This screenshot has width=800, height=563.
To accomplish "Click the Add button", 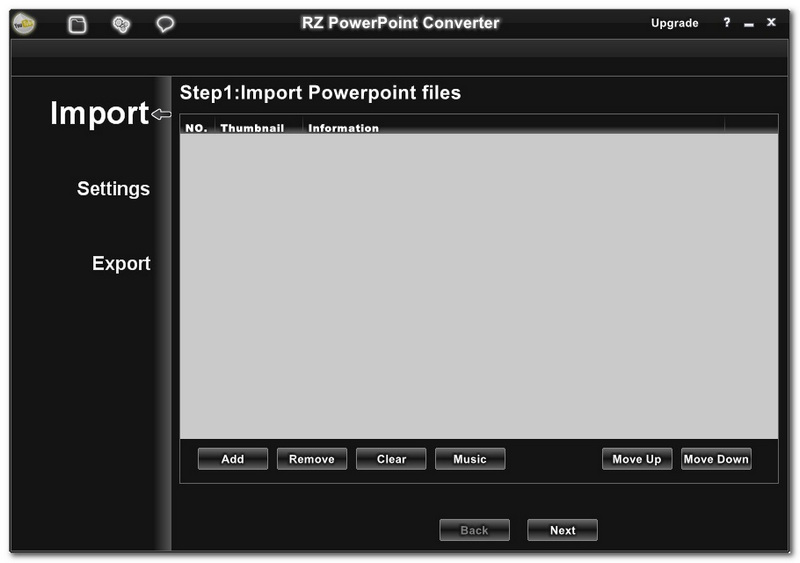I will (x=233, y=459).
